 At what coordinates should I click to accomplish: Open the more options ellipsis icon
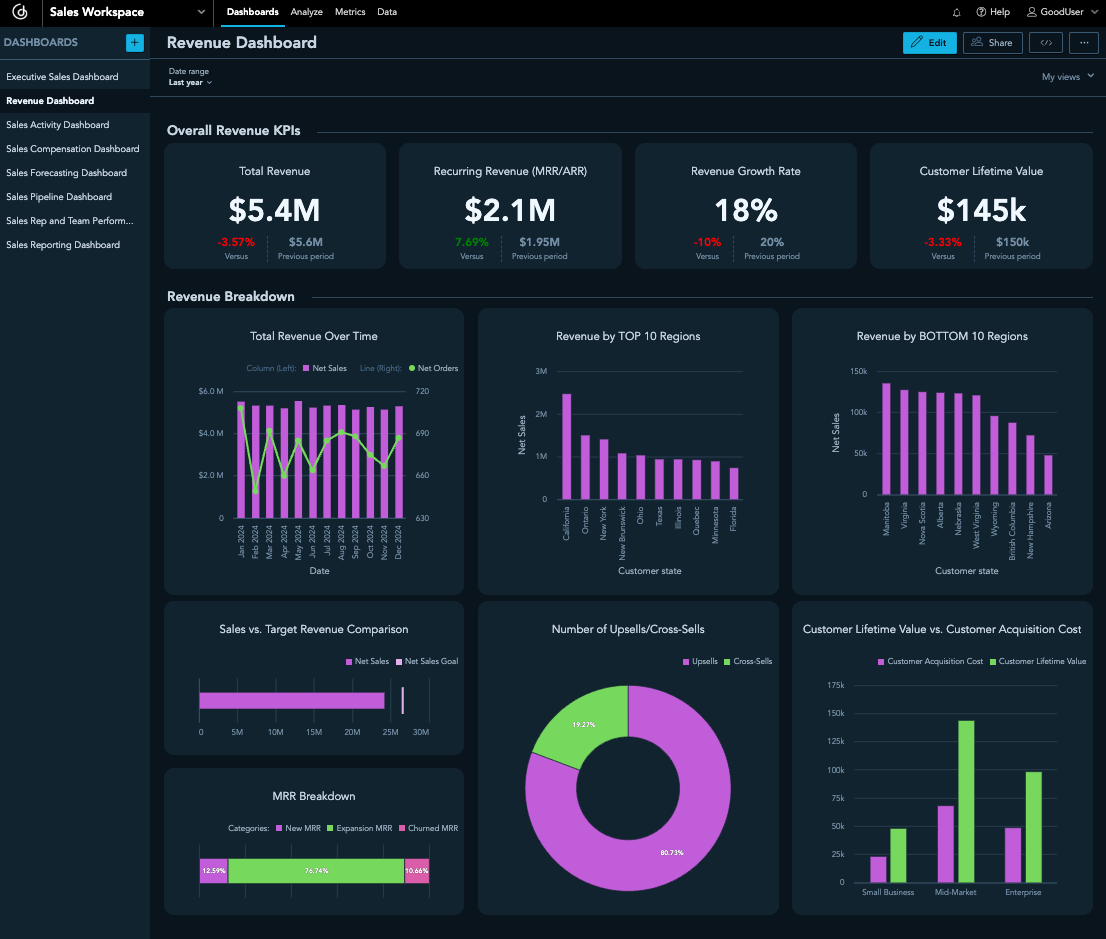(x=1083, y=42)
